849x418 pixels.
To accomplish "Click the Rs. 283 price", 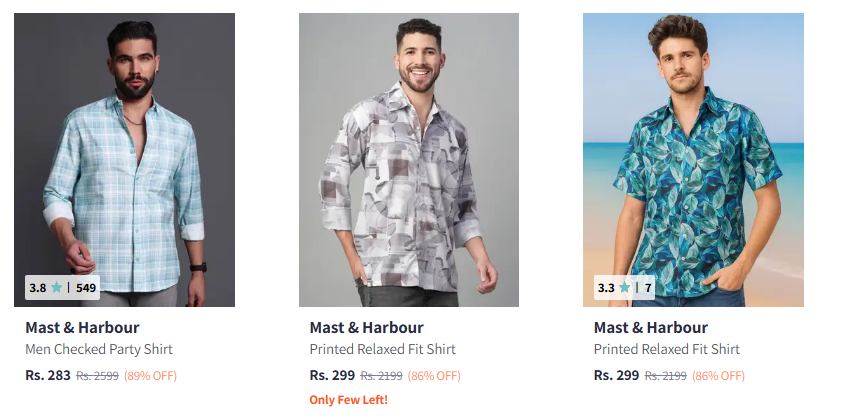I will [48, 375].
